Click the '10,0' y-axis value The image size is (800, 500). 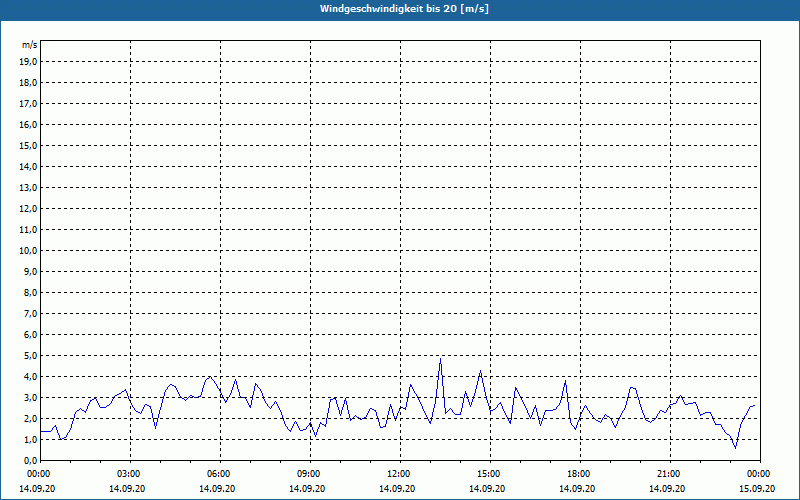coord(28,251)
